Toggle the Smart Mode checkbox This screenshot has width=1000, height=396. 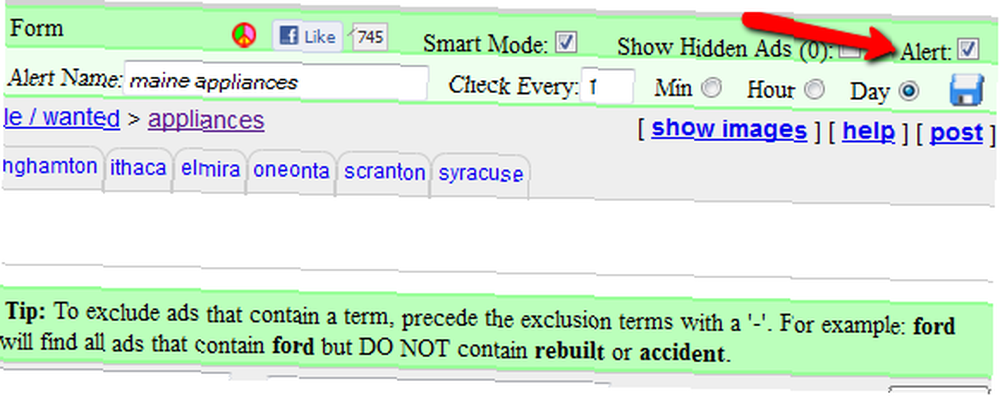(566, 43)
